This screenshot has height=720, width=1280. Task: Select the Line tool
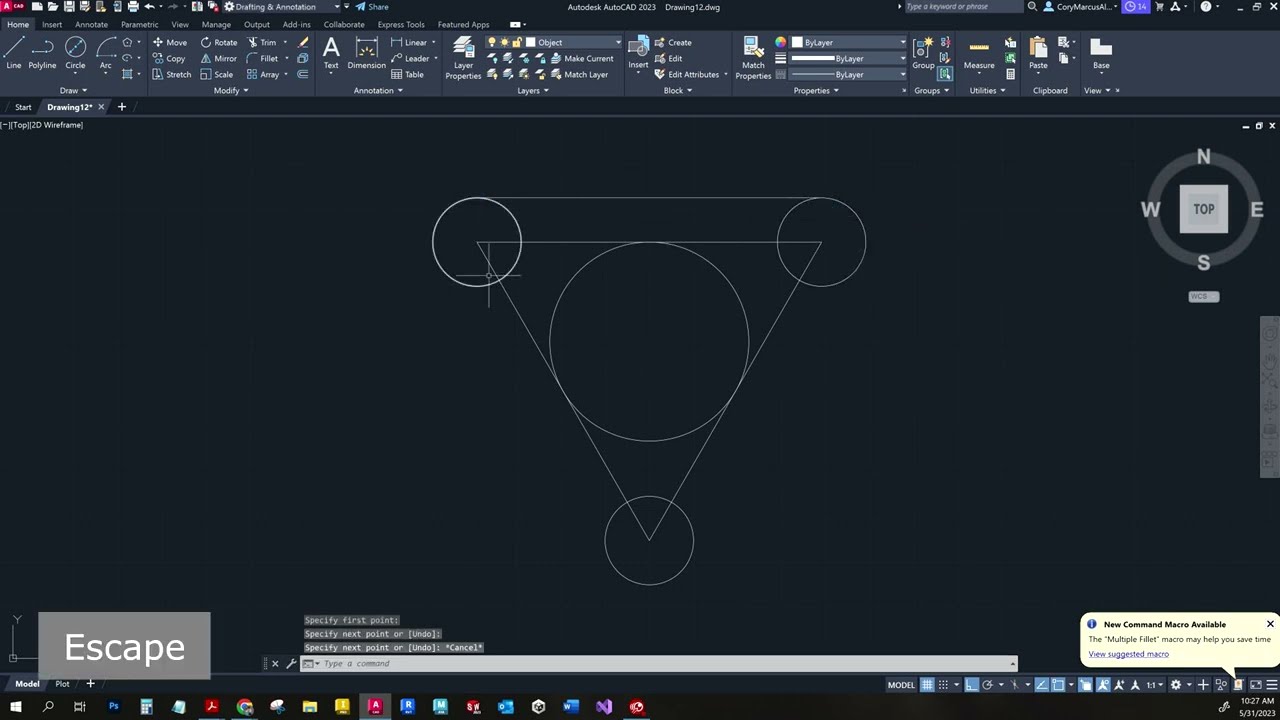click(x=14, y=54)
